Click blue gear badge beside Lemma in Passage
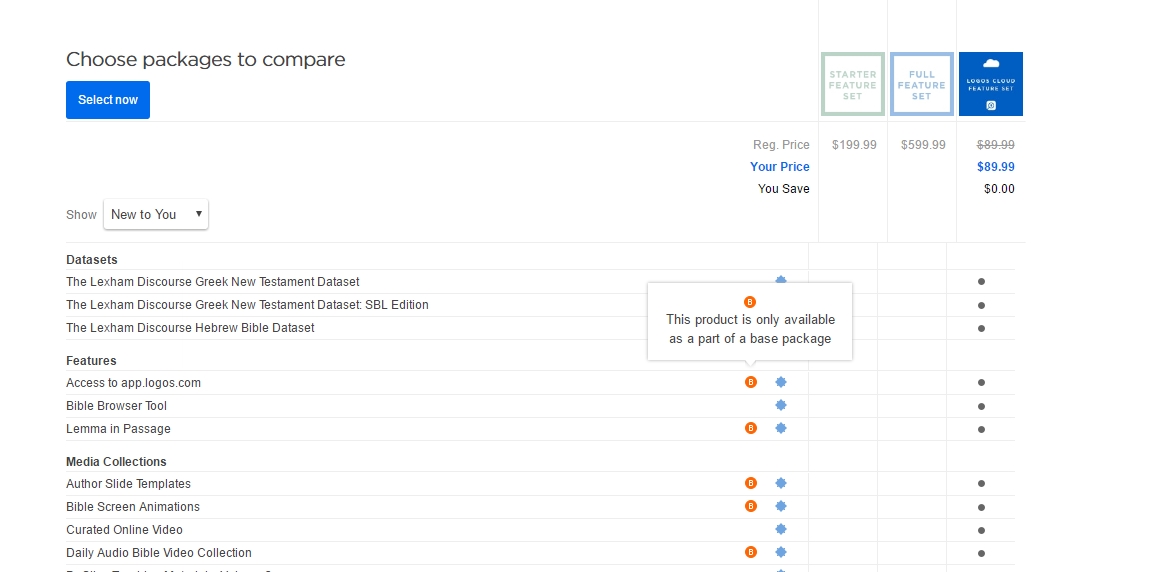 tap(781, 428)
